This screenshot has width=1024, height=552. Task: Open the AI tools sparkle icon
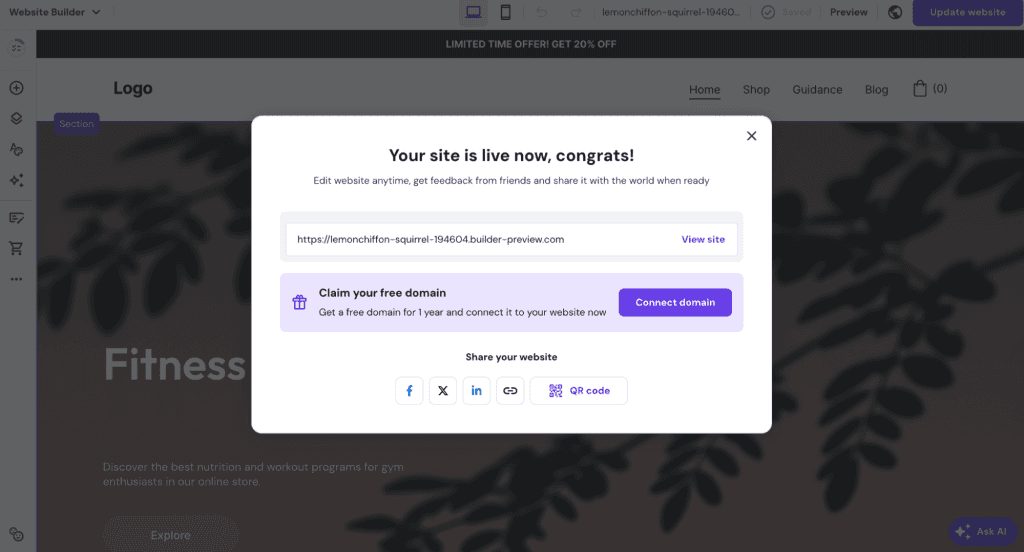point(16,181)
